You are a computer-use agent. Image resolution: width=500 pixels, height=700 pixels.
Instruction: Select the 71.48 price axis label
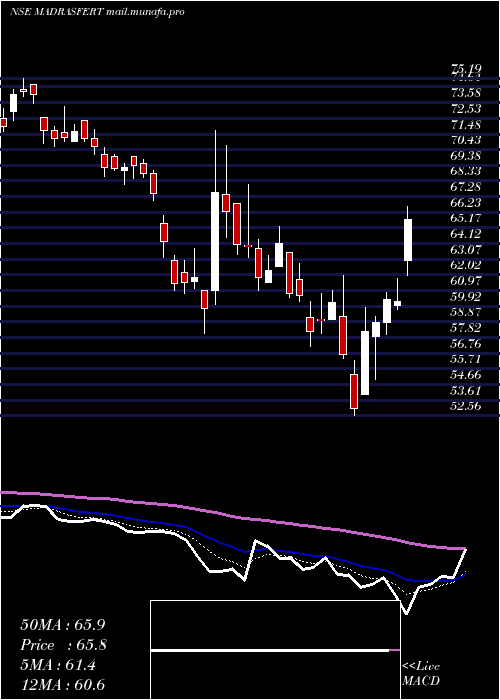[466, 124]
